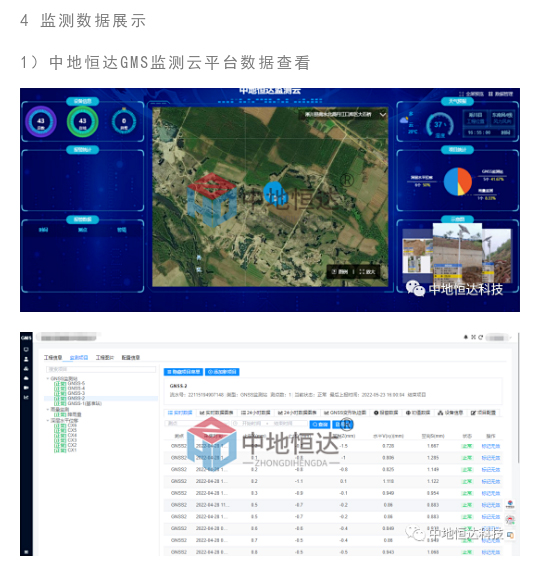Click the blue query button

(320, 424)
